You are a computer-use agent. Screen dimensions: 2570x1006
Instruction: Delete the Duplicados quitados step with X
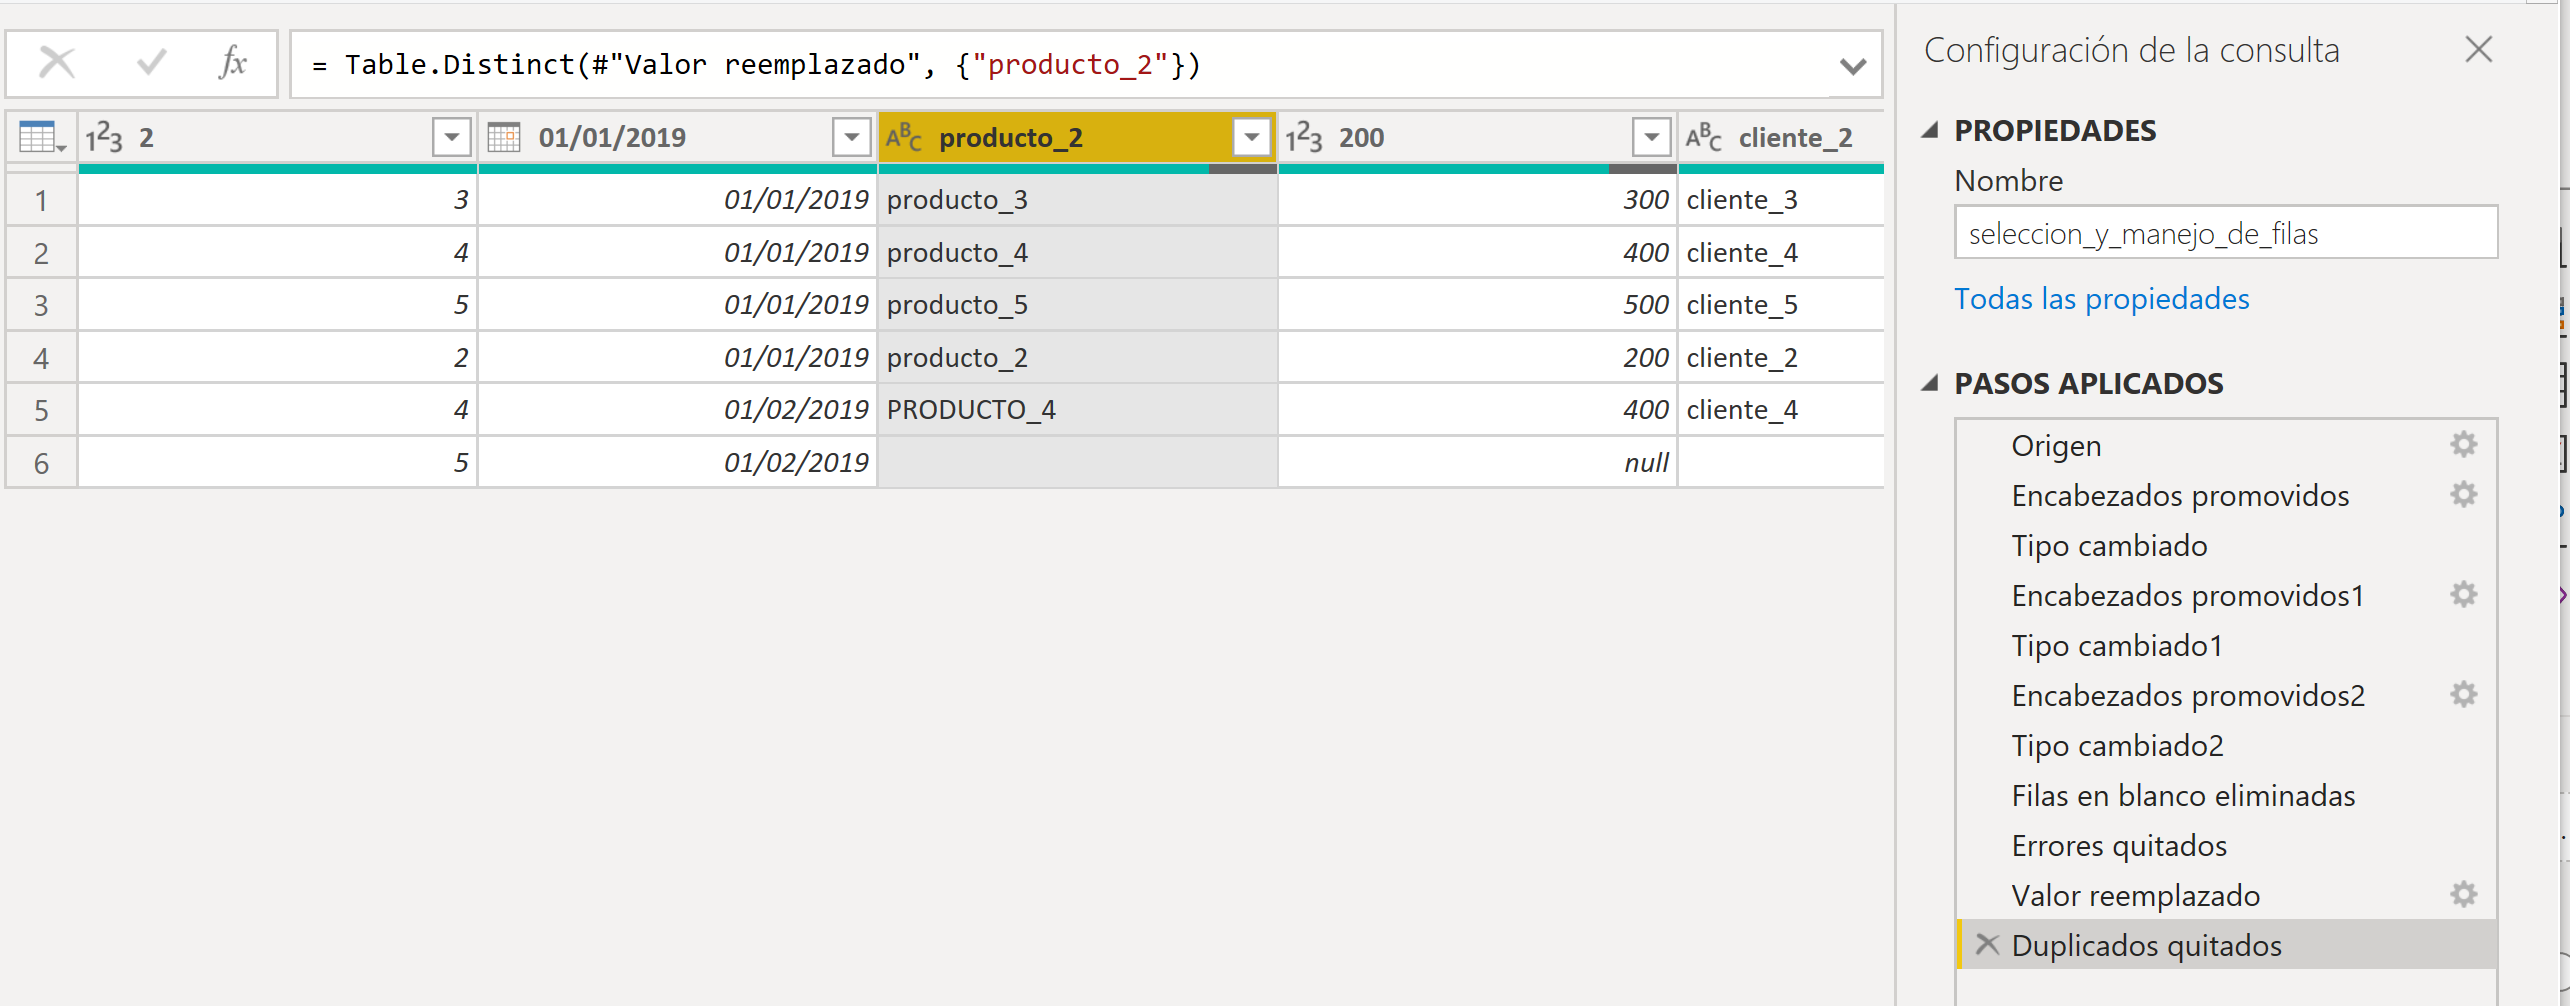[1987, 944]
